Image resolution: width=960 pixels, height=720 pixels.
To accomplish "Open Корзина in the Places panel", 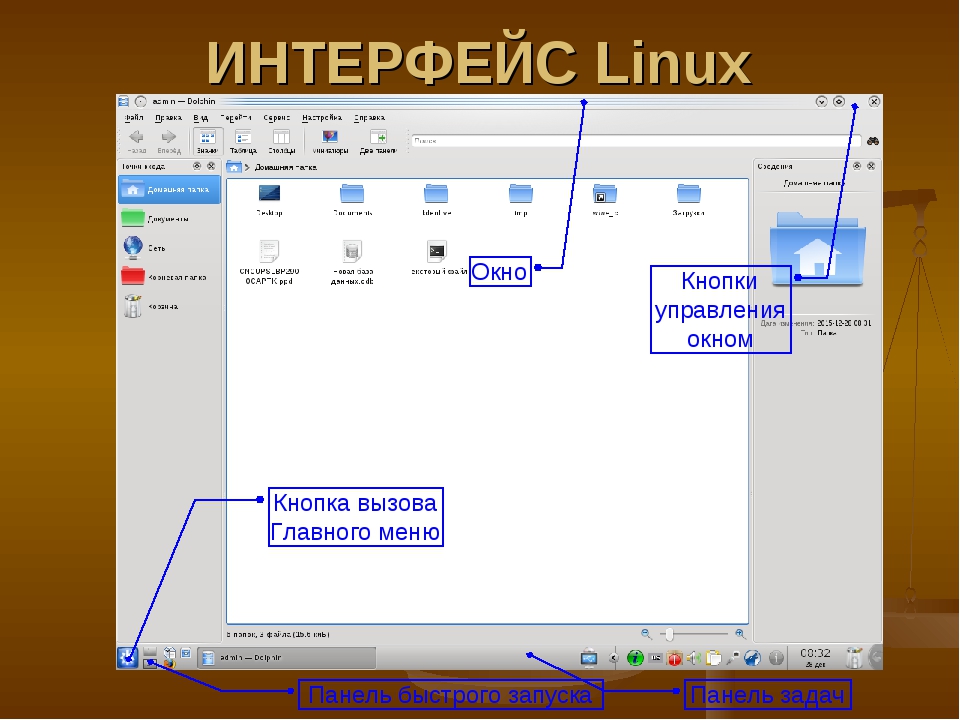I will 169,306.
